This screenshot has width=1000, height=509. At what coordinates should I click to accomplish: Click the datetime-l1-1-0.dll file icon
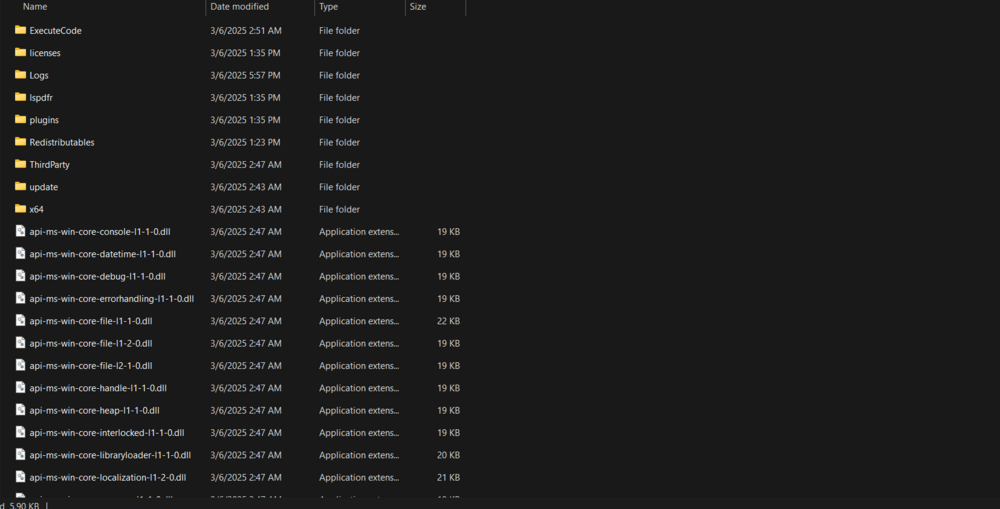point(20,253)
